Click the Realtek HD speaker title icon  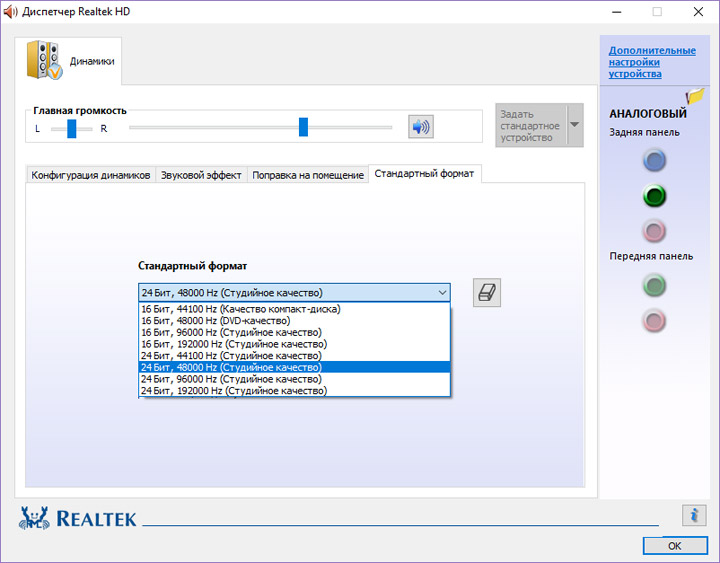point(10,11)
